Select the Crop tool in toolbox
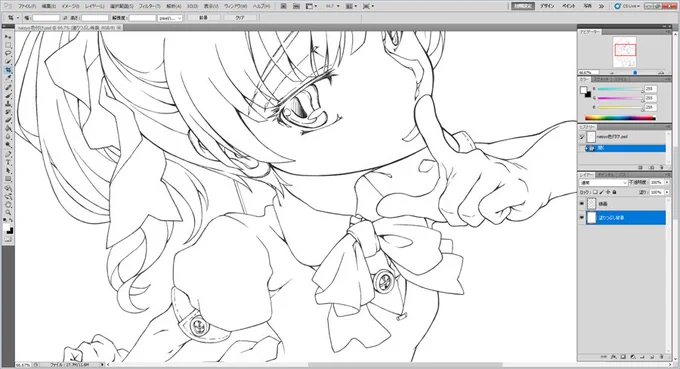680x369 pixels. [8, 70]
